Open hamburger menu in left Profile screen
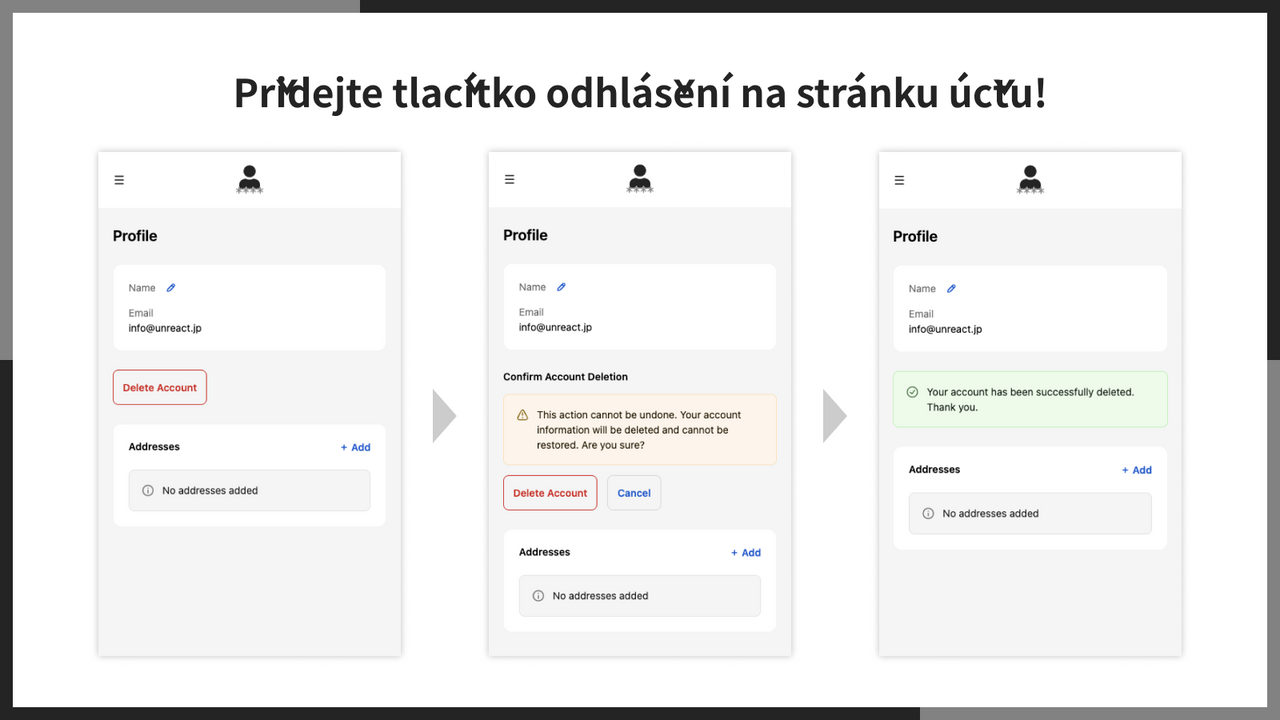 [x=119, y=180]
